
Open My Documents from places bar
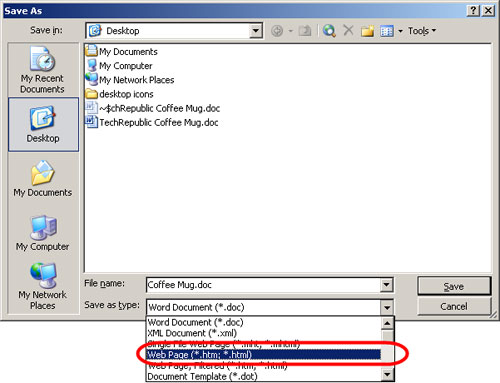[x=43, y=179]
